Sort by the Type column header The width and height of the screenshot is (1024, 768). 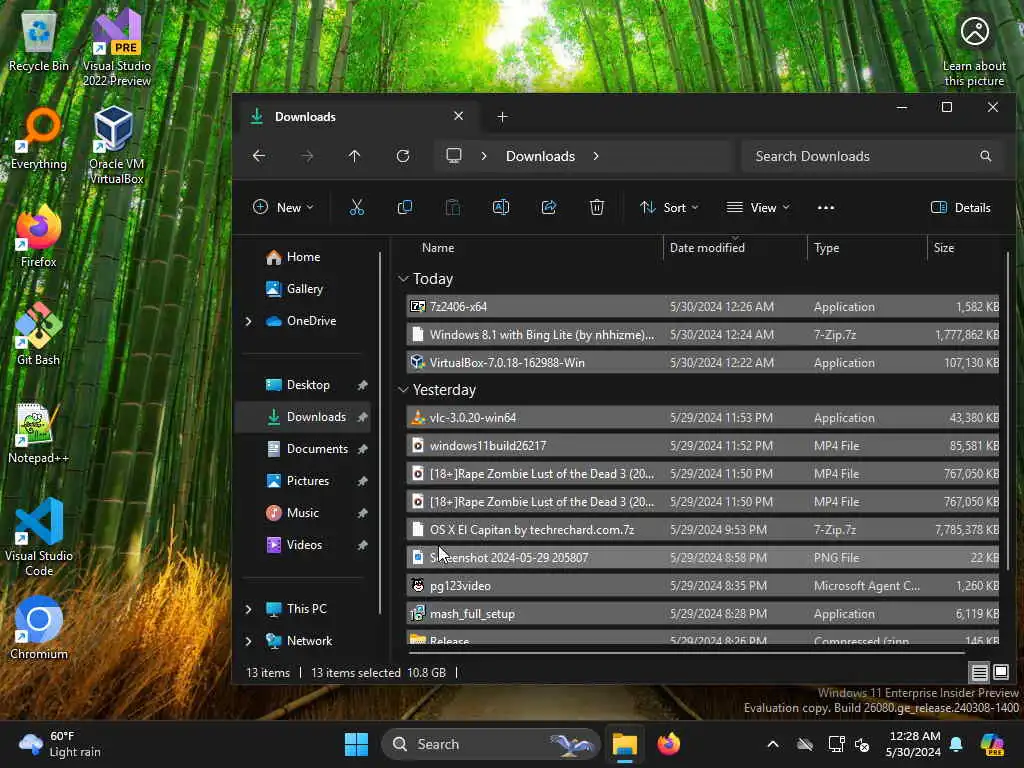point(826,248)
